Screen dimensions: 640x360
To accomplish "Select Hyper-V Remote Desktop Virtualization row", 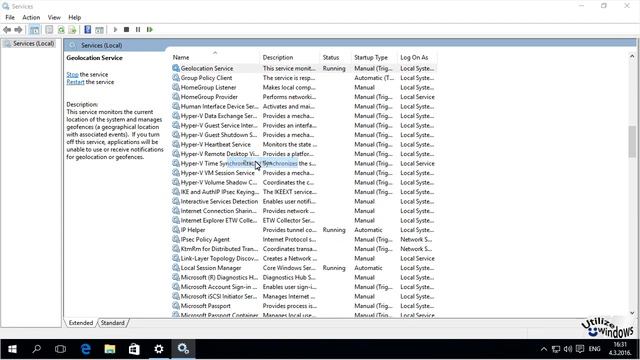I will point(304,154).
